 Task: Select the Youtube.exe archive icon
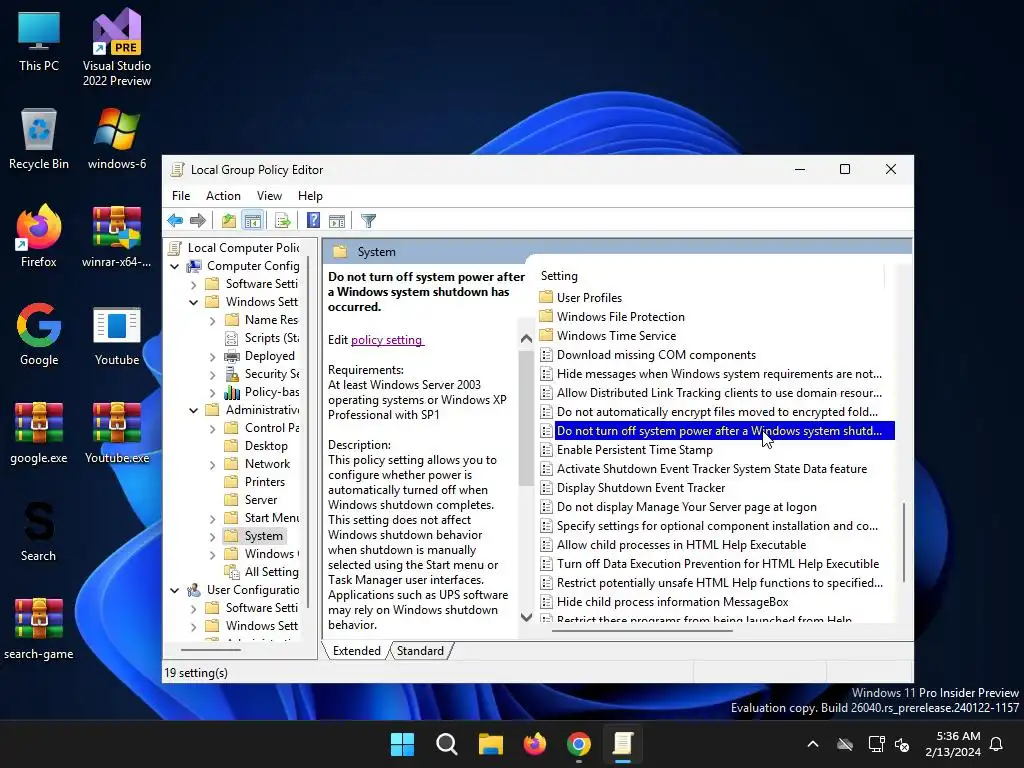pyautogui.click(x=117, y=433)
